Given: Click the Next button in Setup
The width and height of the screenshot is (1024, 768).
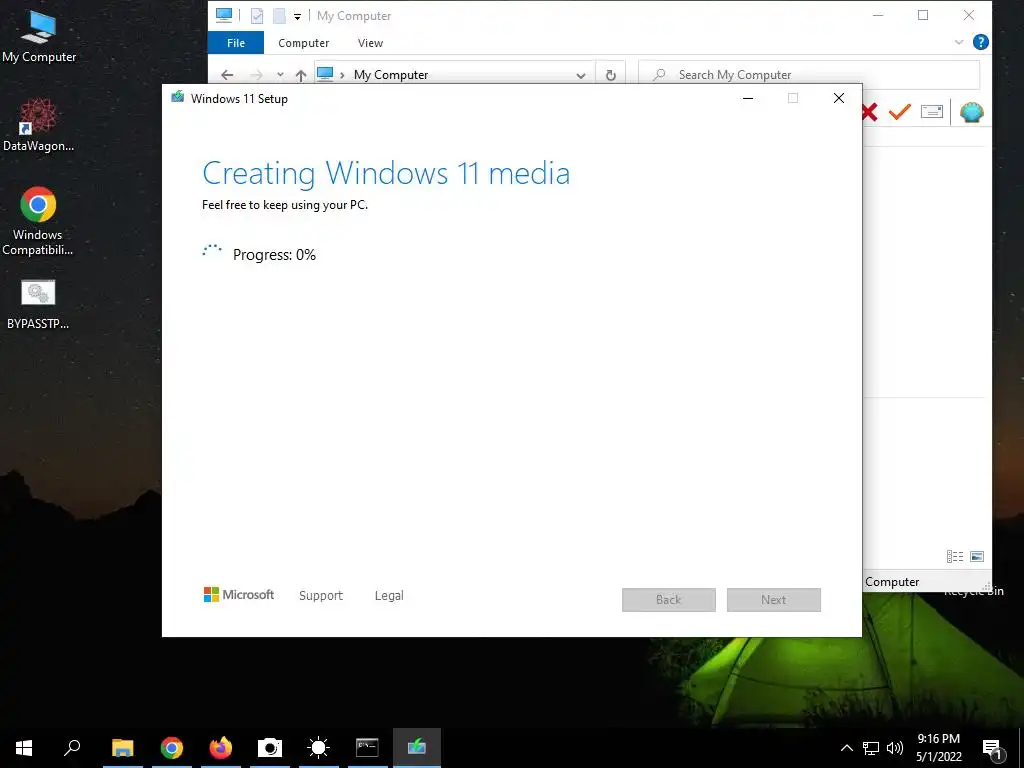Looking at the screenshot, I should point(773,600).
